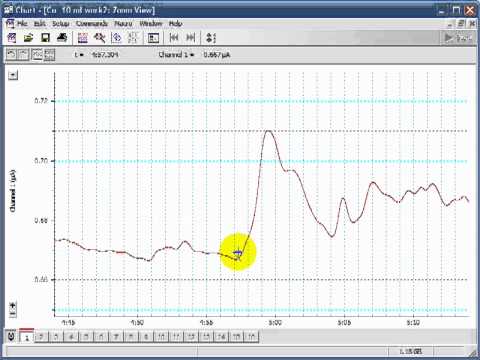Toggle channel button 8 at the bottom
This screenshot has height=360, width=480.
pos(131,337)
